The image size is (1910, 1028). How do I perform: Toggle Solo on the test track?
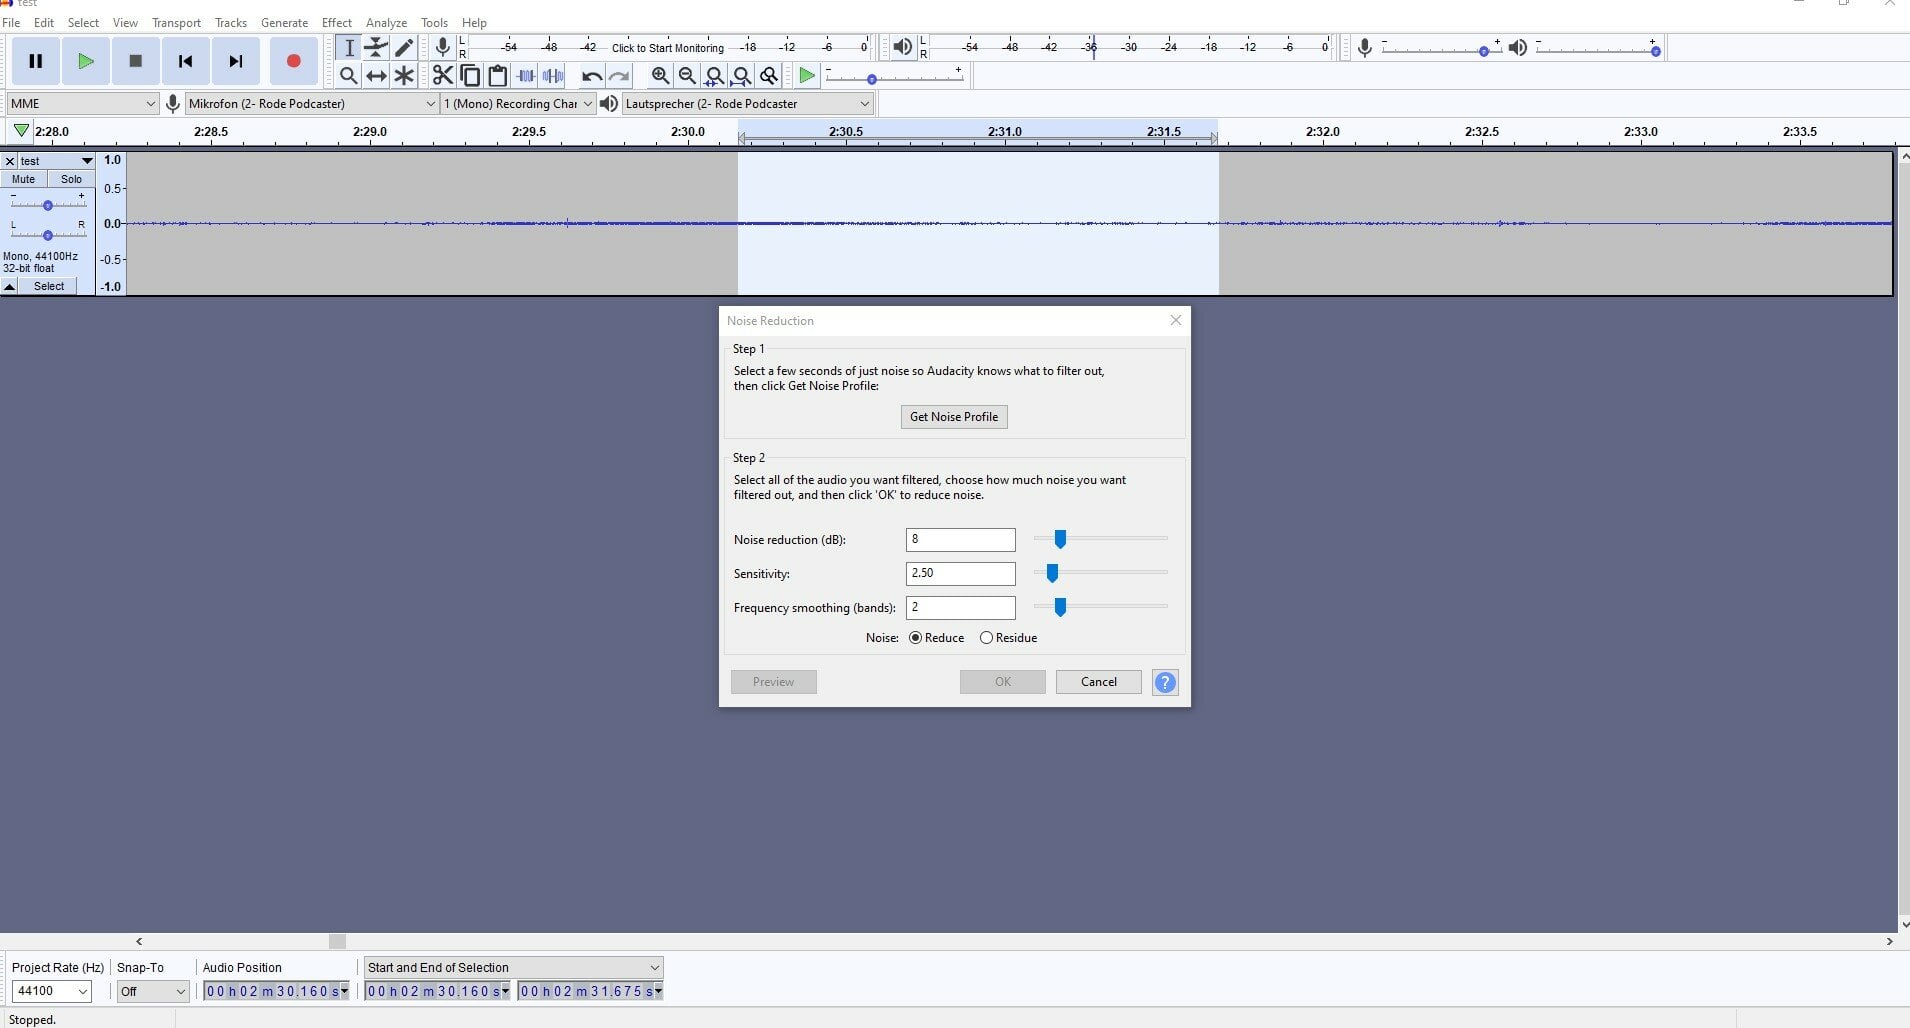tap(71, 179)
